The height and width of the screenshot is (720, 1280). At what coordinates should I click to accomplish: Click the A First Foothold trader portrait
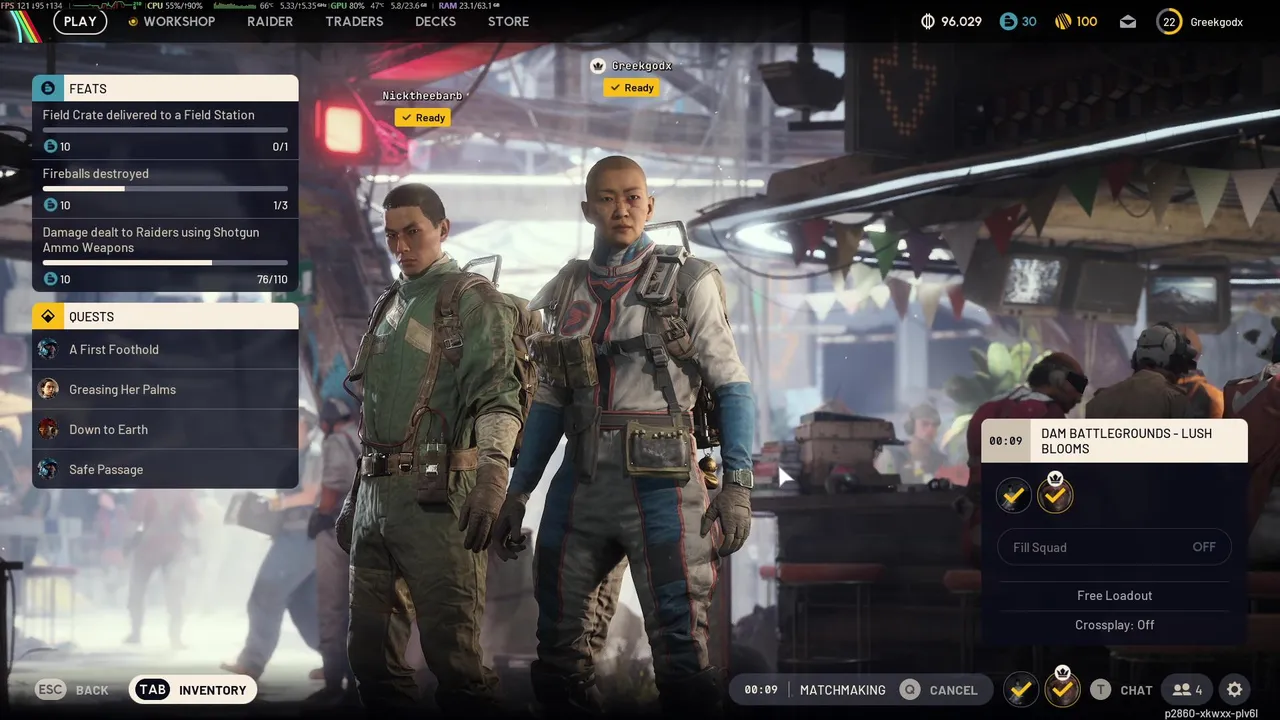click(x=48, y=349)
